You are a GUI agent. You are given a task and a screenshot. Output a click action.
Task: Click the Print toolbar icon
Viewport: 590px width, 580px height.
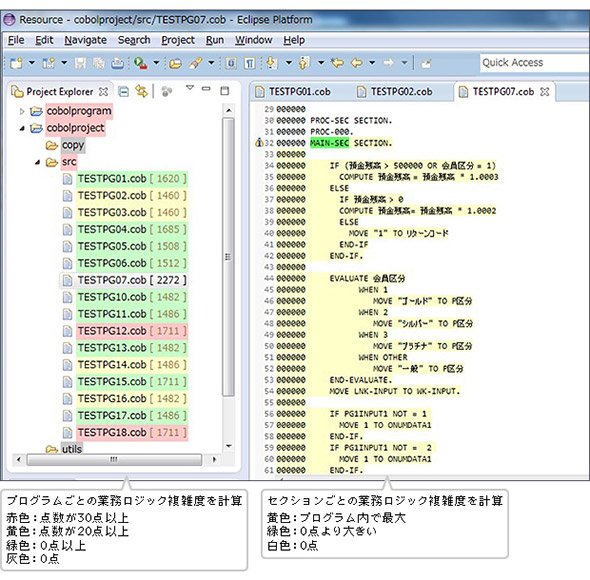pyautogui.click(x=117, y=63)
